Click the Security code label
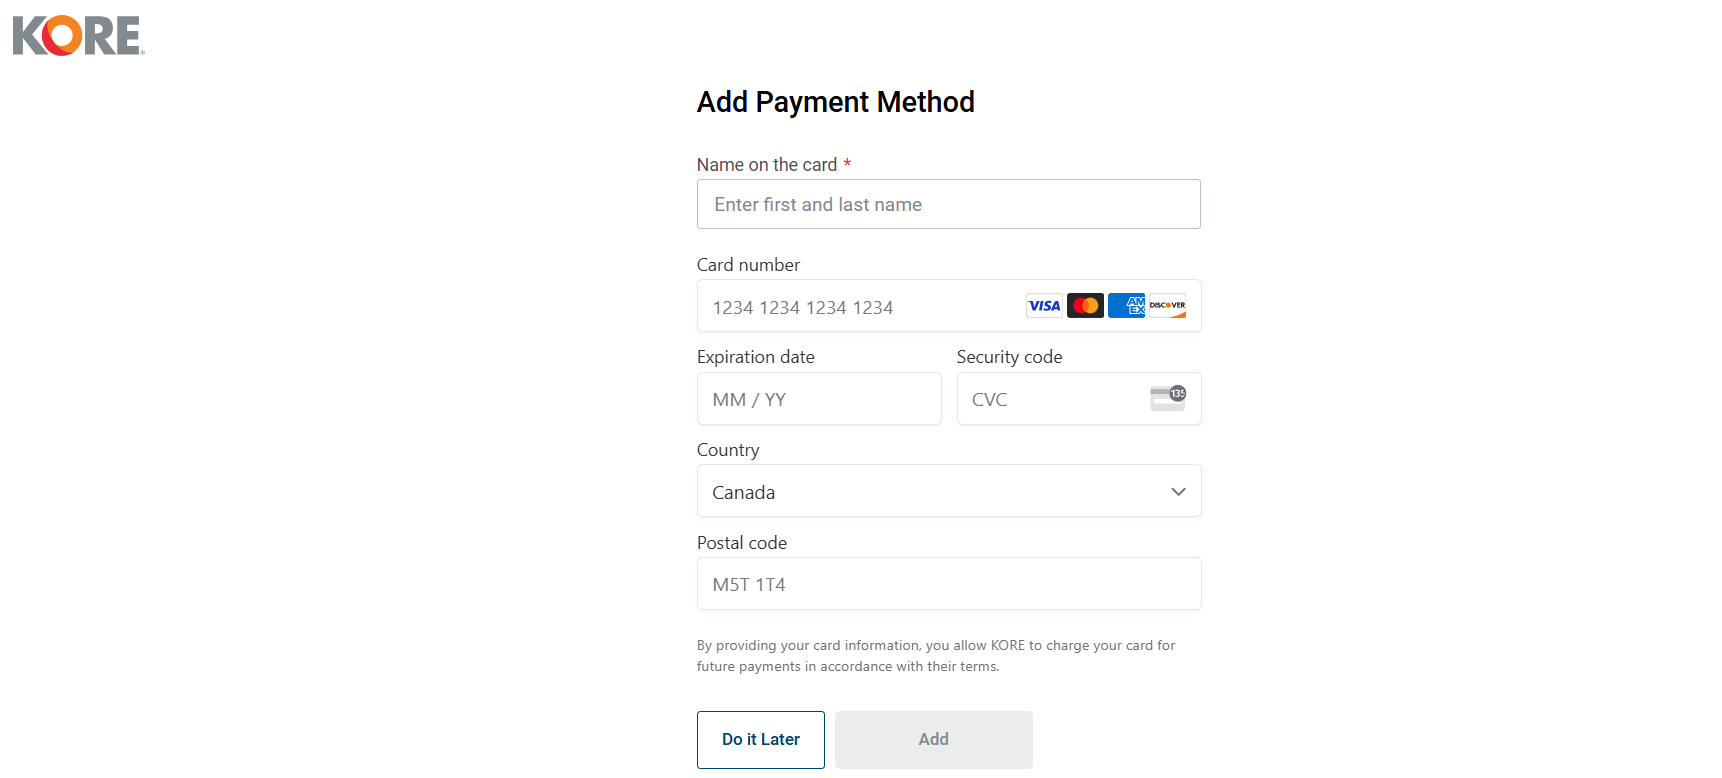This screenshot has width=1722, height=778. pos(1009,357)
